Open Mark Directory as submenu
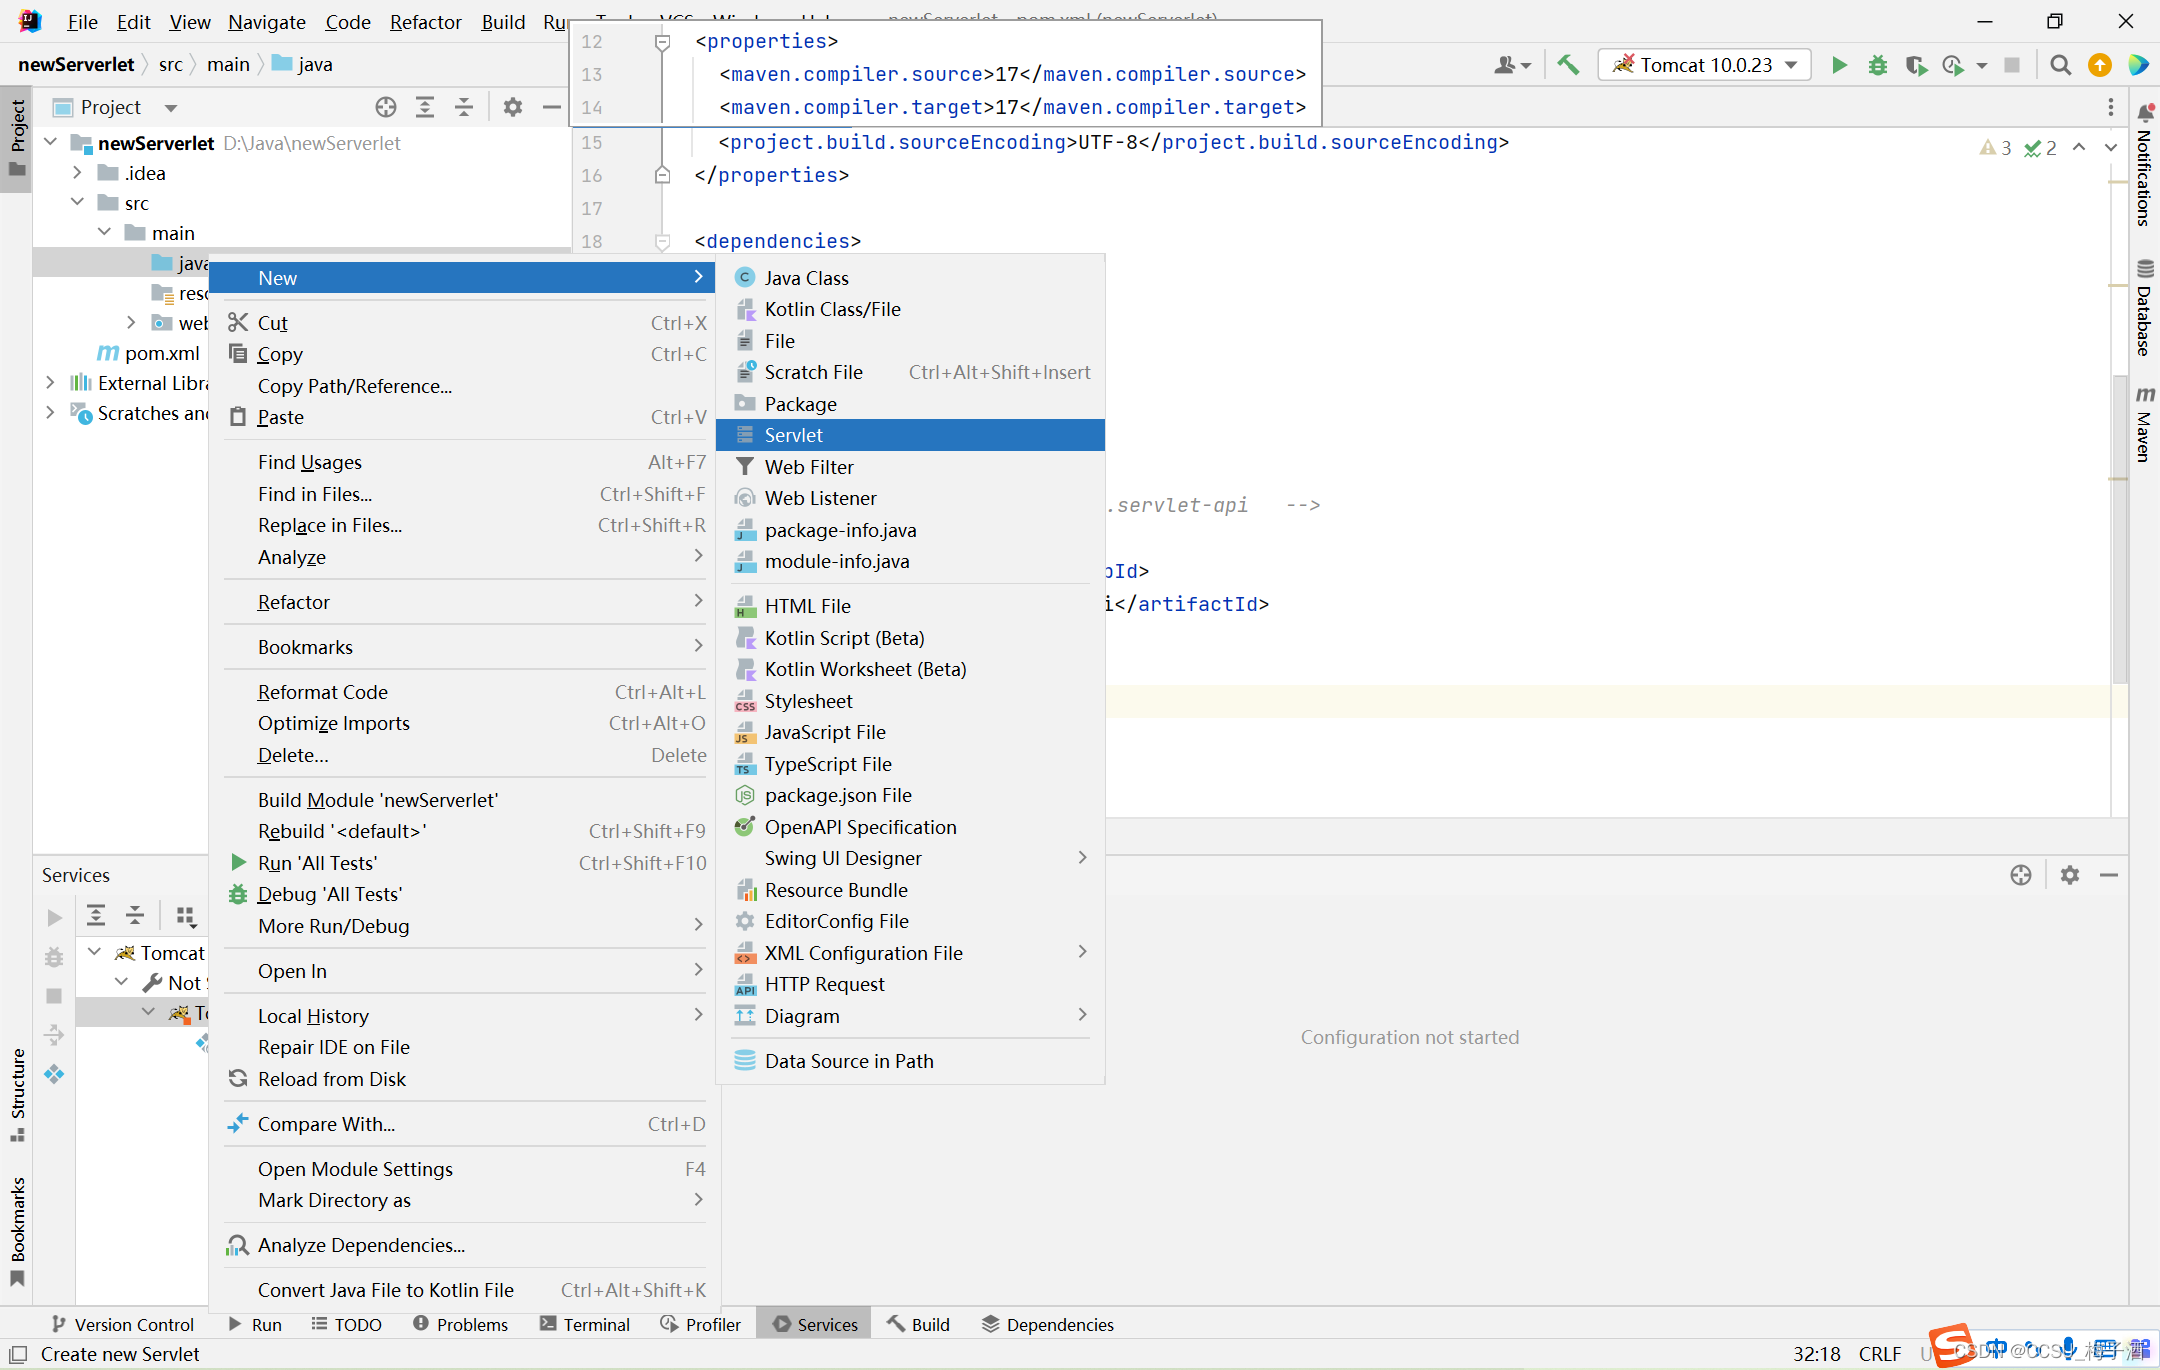Screen dimensions: 2160x1370 click(x=466, y=1200)
